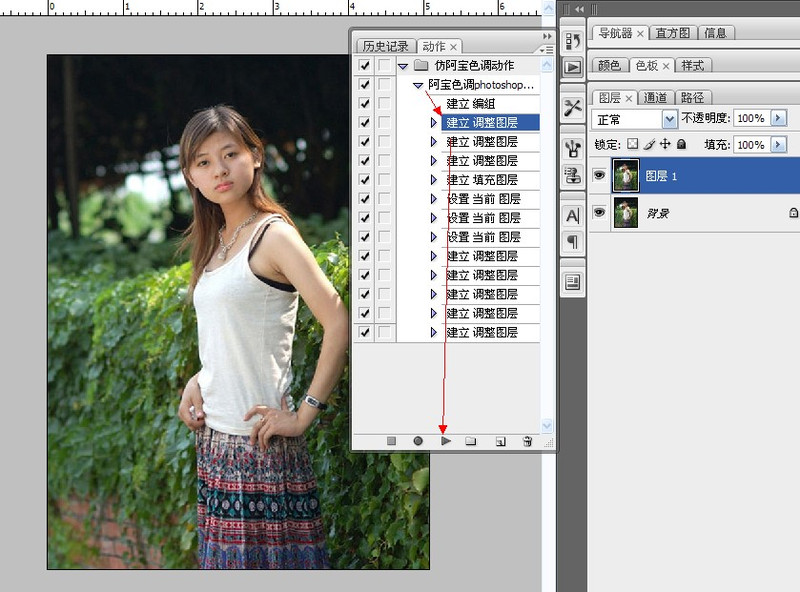The image size is (800, 592).
Task: Open the 不透明度 opacity slider arrow
Action: 778,118
